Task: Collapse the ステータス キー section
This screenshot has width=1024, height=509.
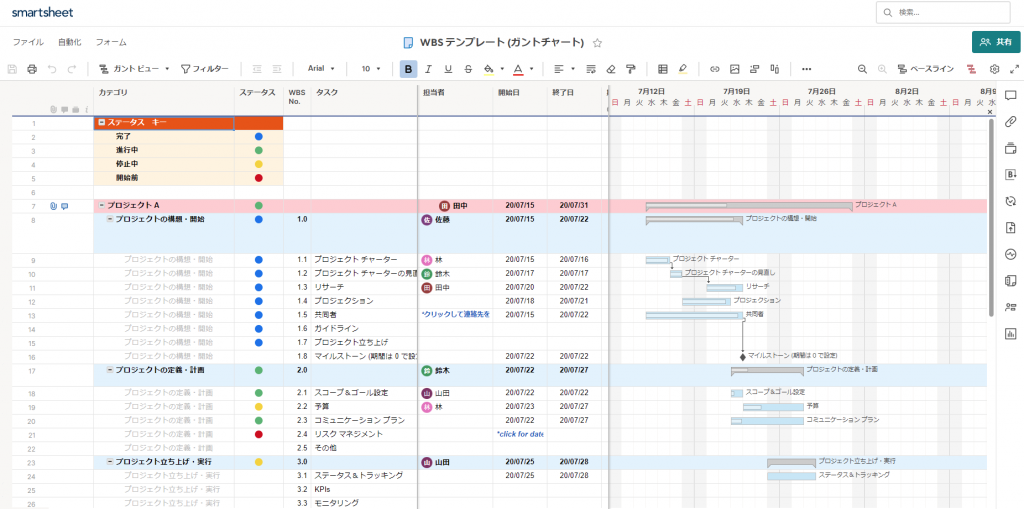Action: pos(102,122)
